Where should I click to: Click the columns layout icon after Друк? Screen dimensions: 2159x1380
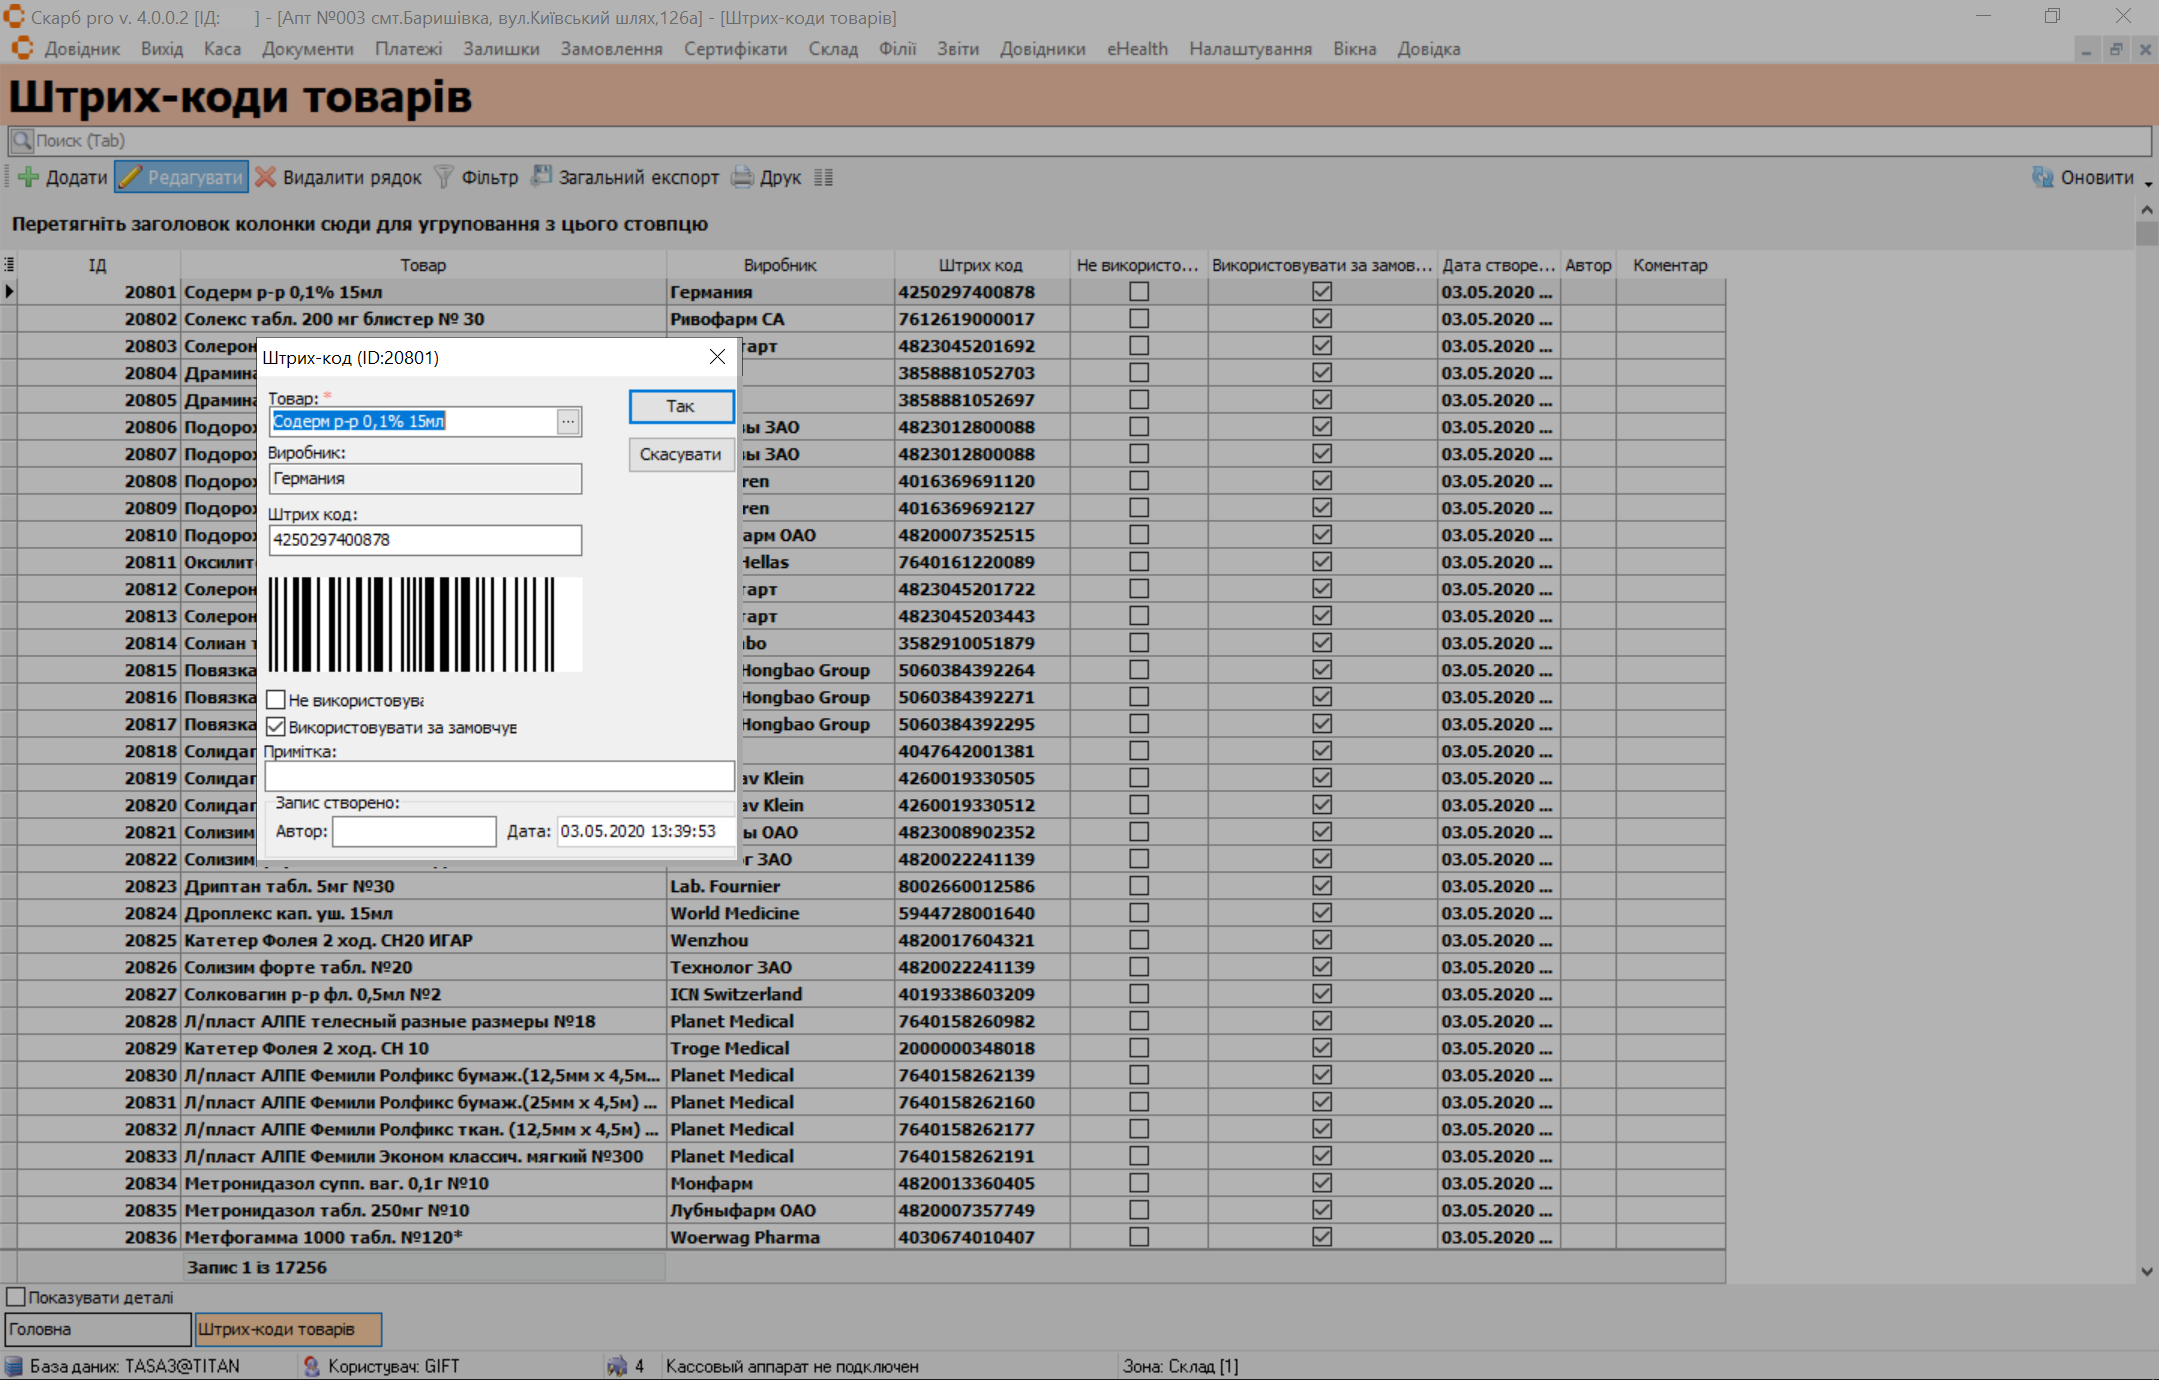(823, 177)
